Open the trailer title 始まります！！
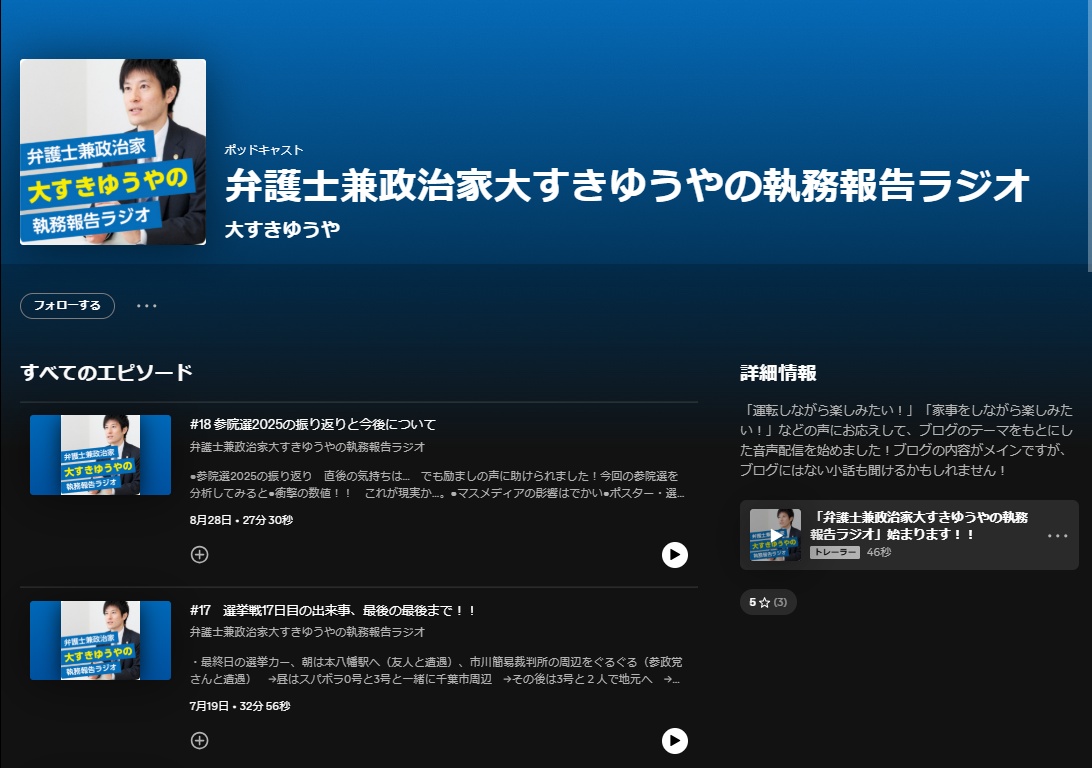The width and height of the screenshot is (1092, 768). (919, 526)
